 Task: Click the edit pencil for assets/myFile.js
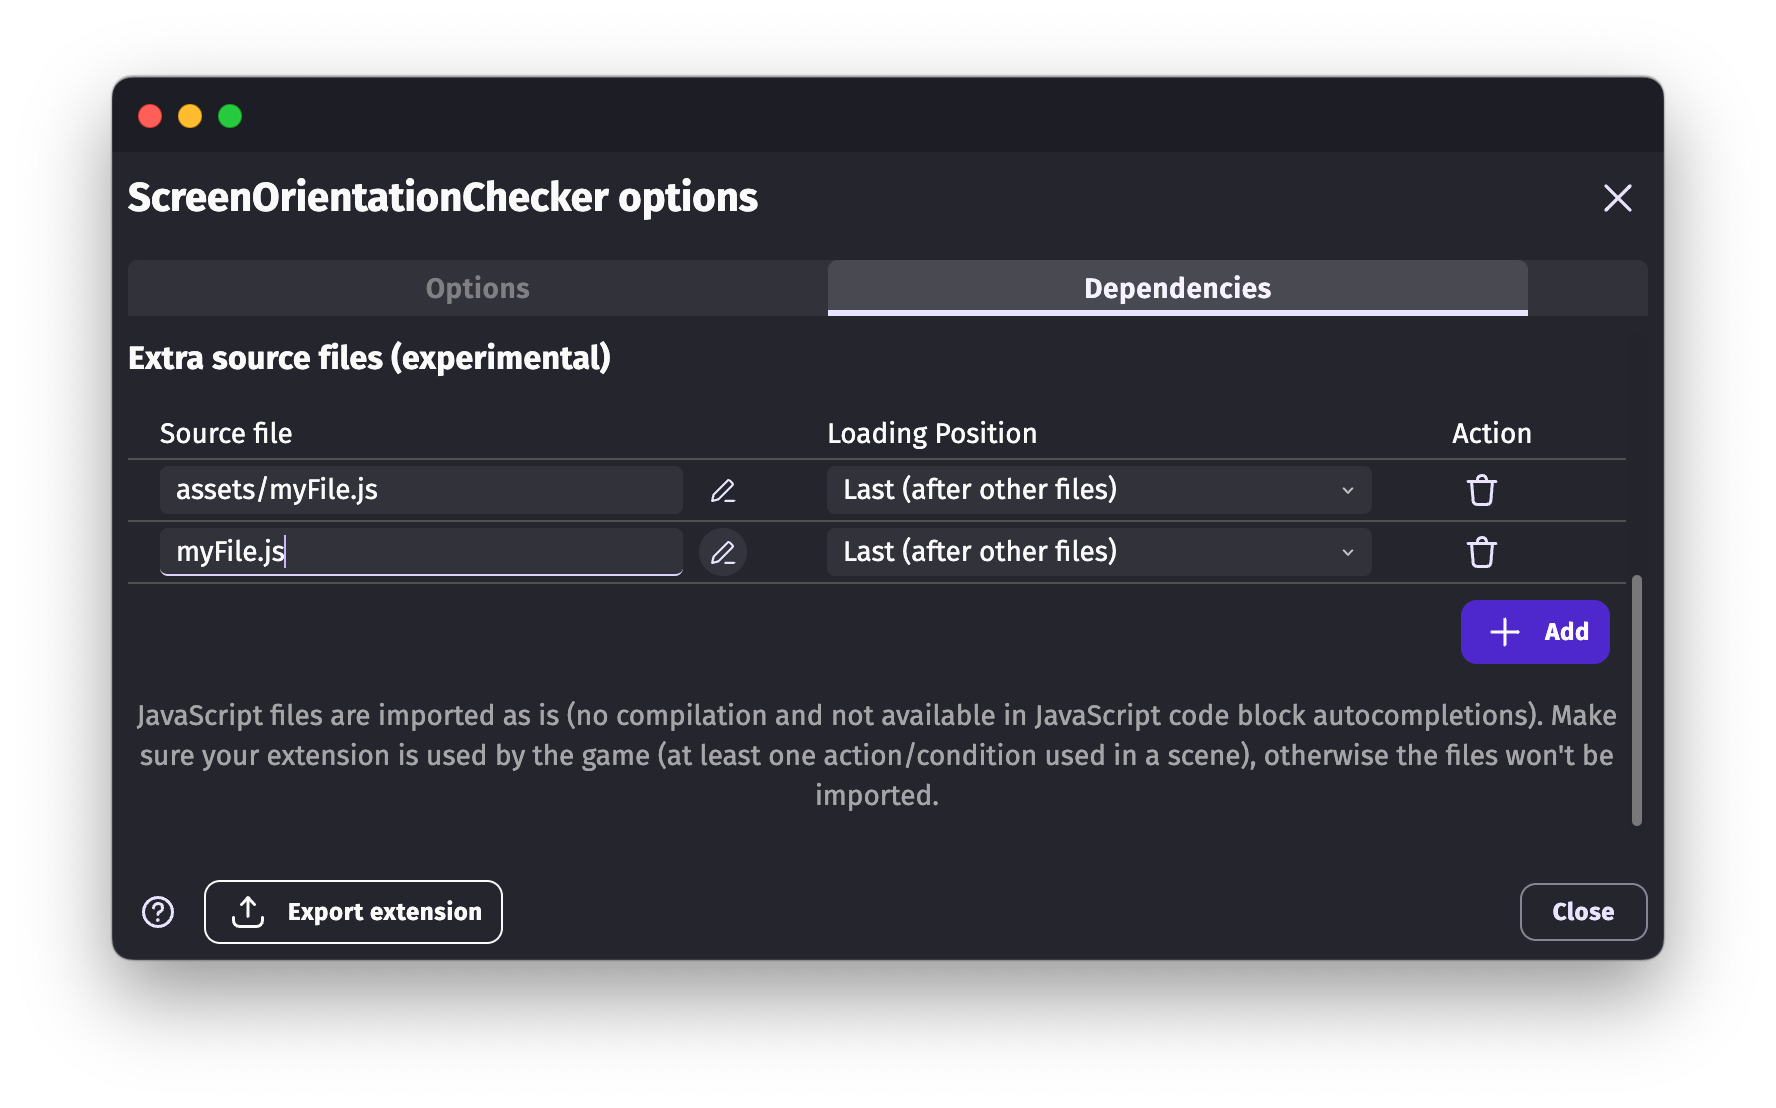(x=723, y=490)
